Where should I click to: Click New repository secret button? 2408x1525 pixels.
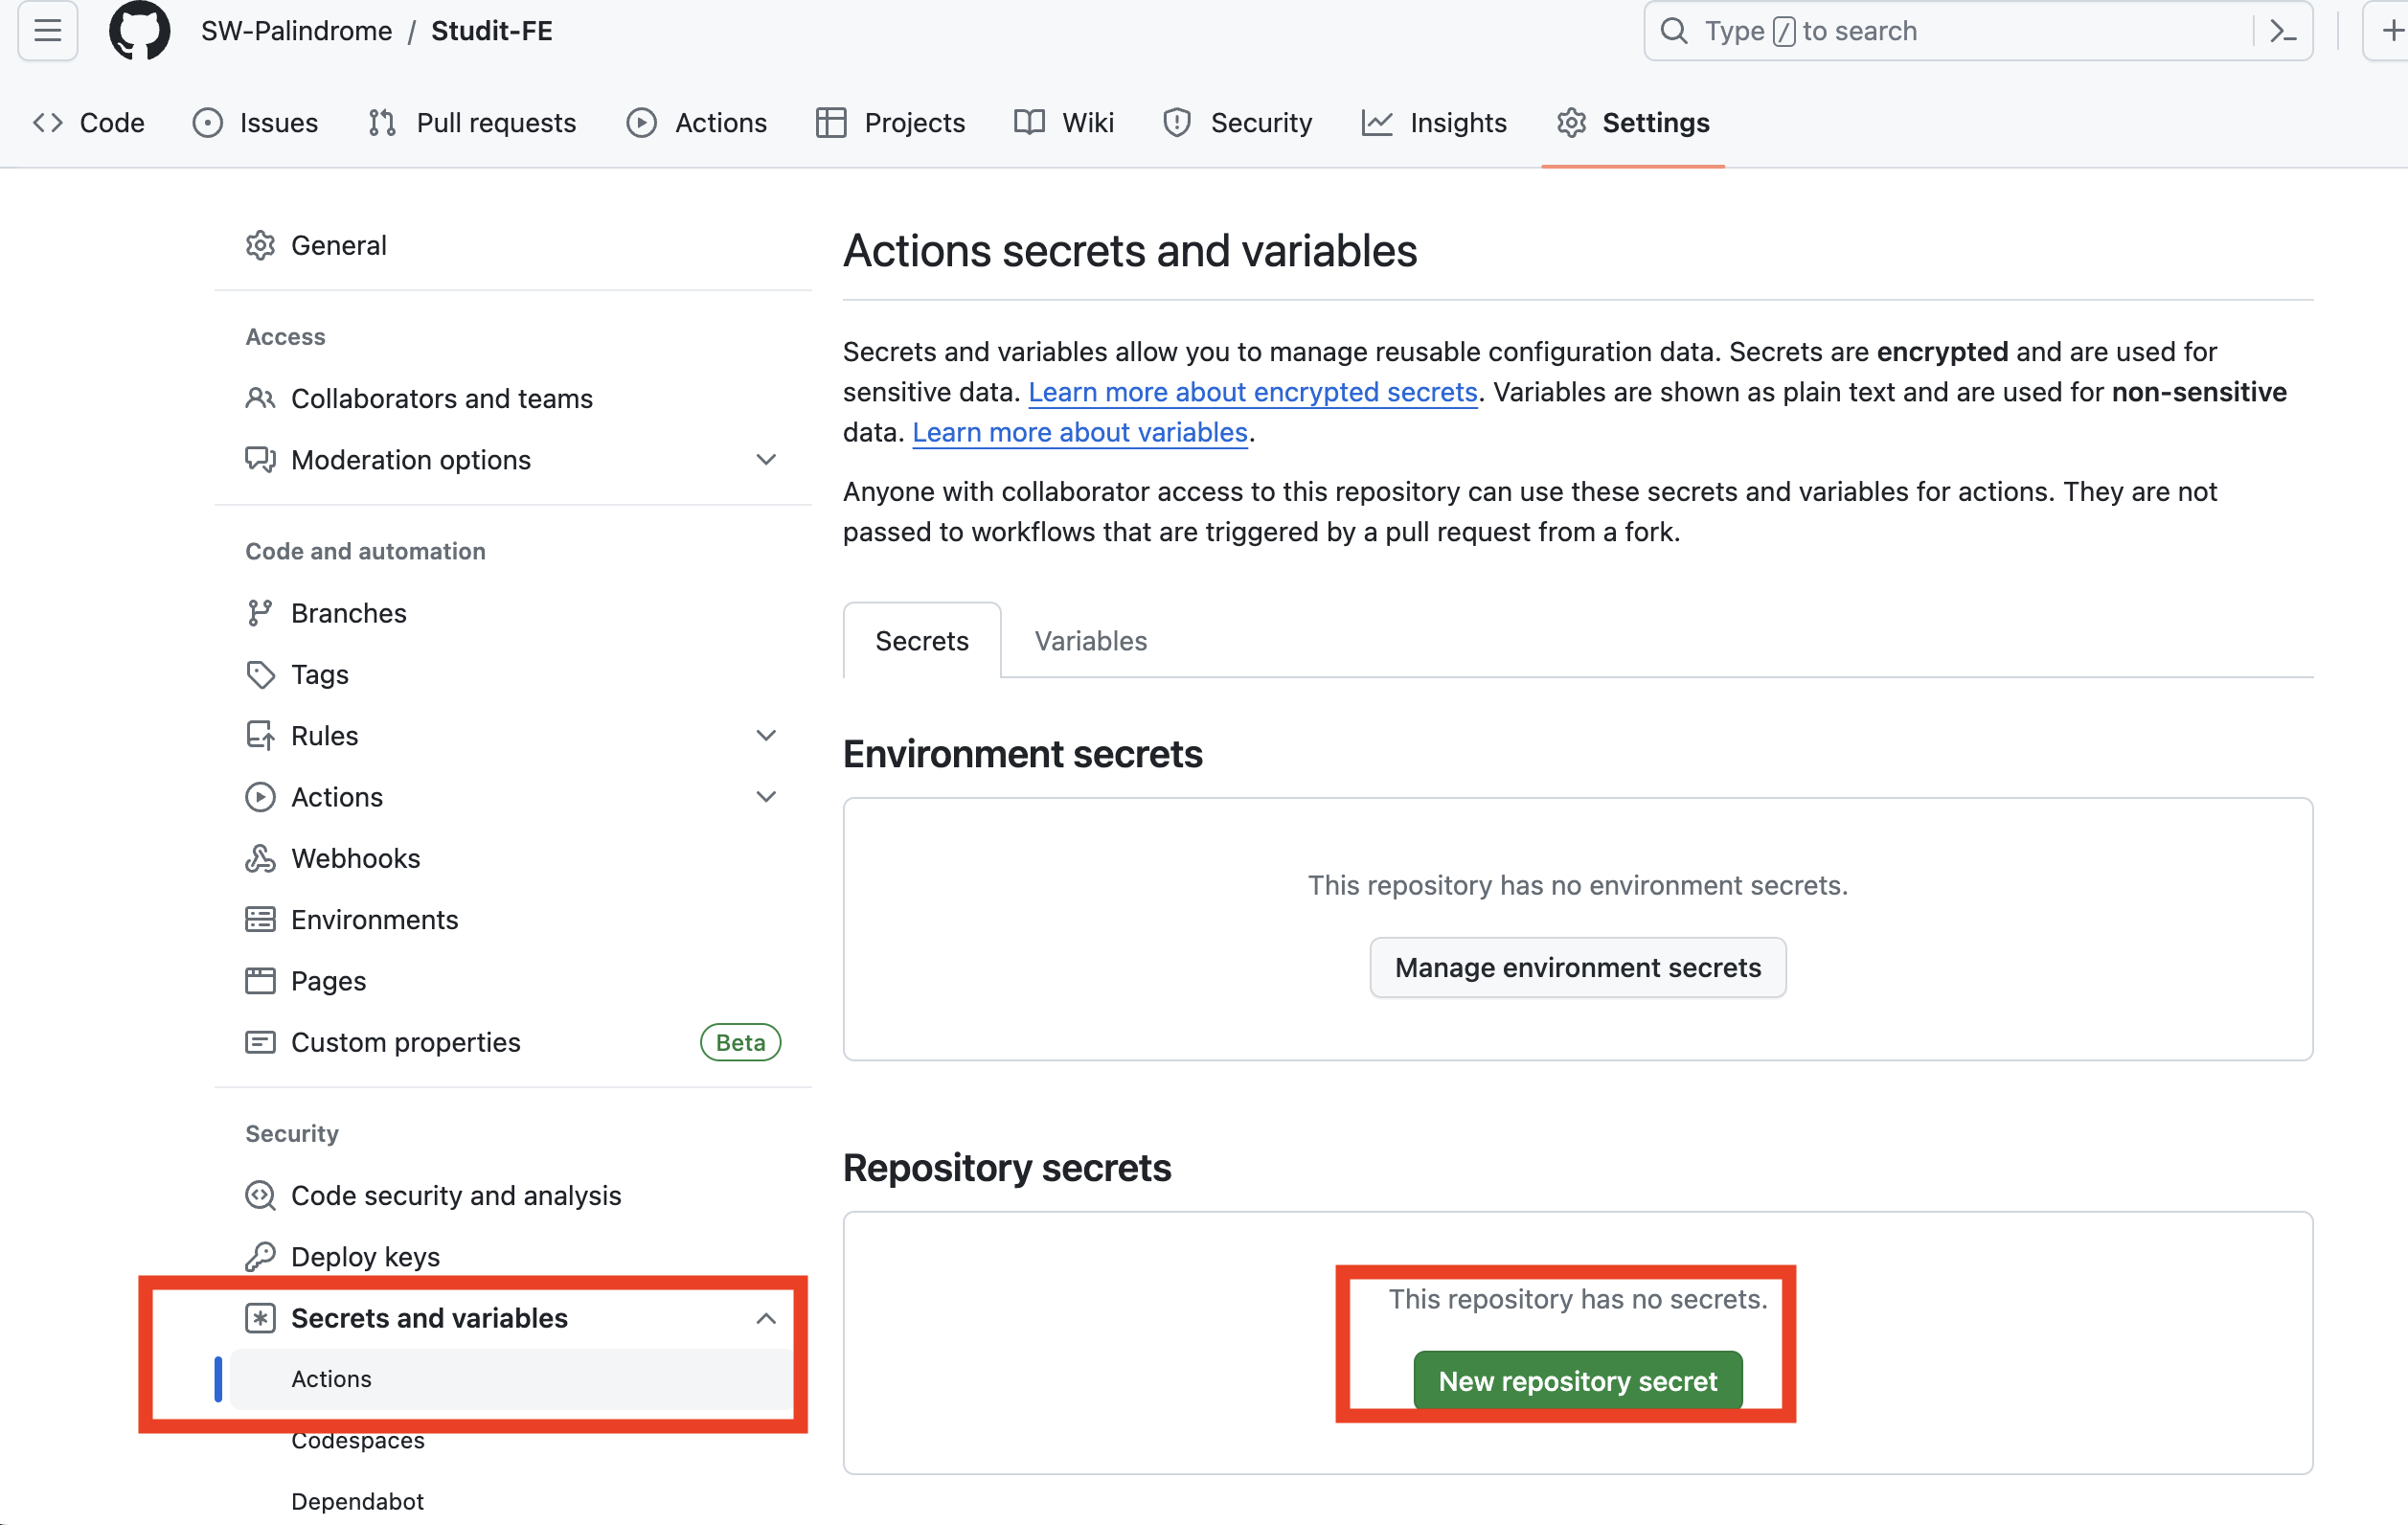1577,1380
